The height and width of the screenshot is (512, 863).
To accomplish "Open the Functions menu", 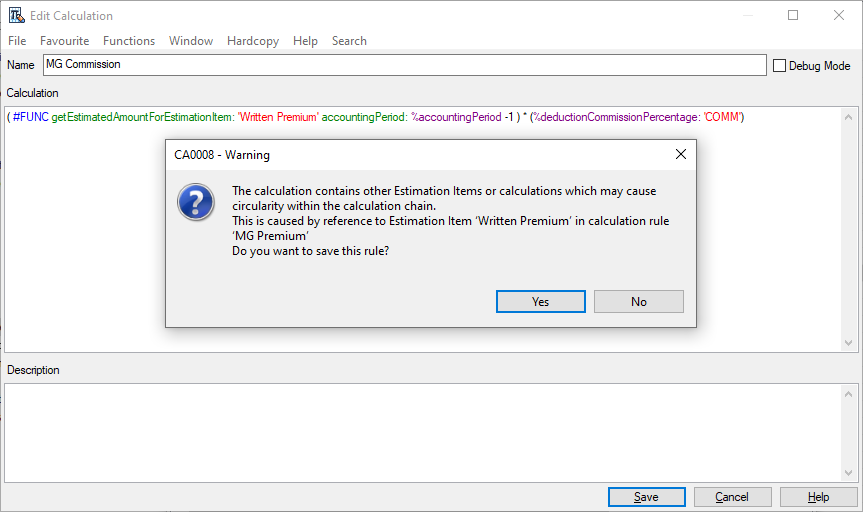I will click(129, 41).
